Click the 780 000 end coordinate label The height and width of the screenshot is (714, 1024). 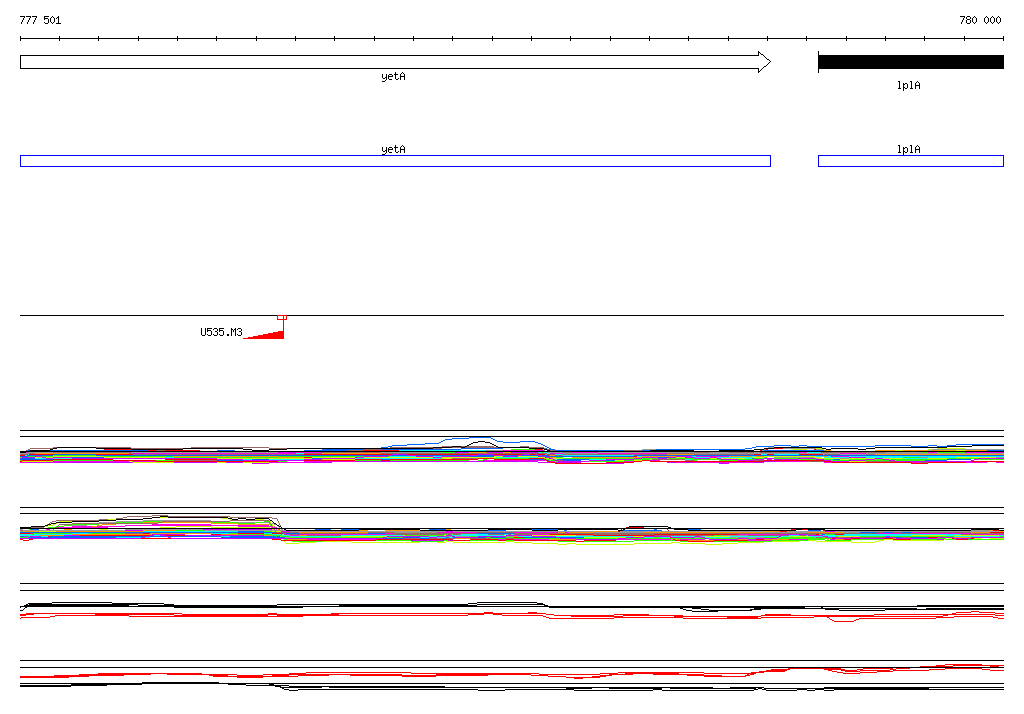click(980, 20)
